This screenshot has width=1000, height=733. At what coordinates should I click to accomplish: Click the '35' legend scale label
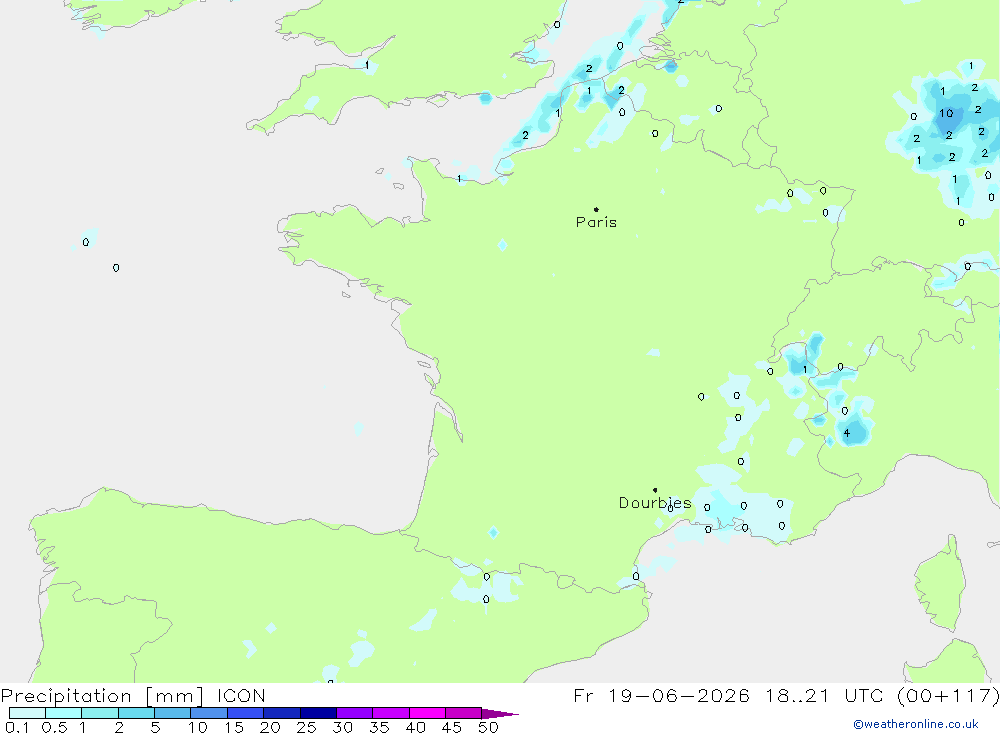point(379,727)
